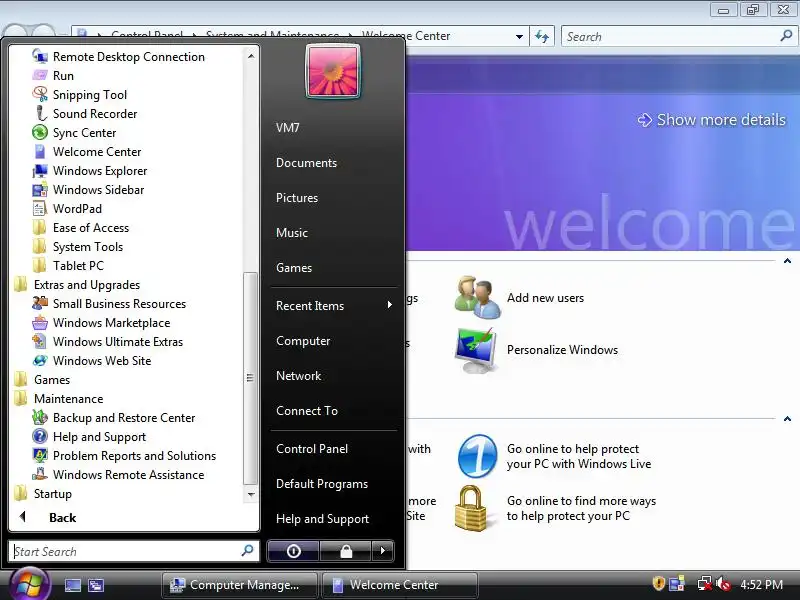
Task: Click the Windows Live protect icon
Action: (x=478, y=456)
